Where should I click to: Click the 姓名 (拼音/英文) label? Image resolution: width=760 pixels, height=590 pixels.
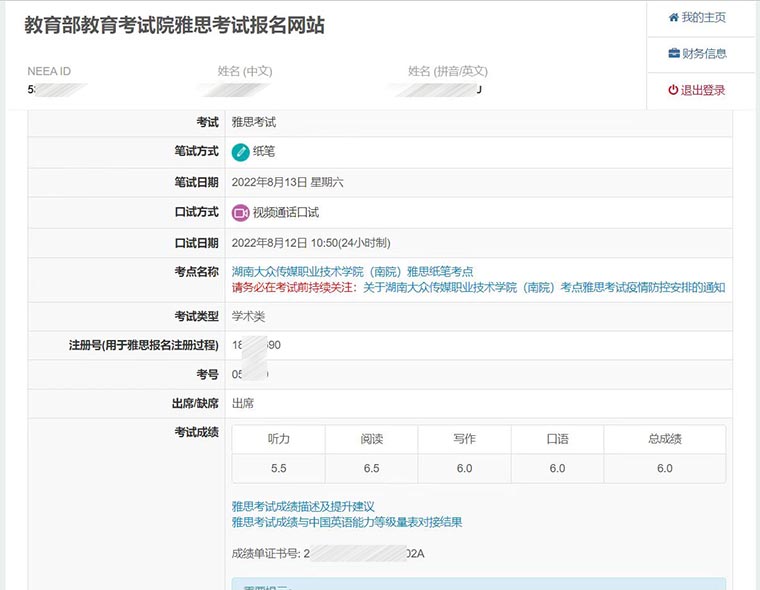(x=448, y=72)
